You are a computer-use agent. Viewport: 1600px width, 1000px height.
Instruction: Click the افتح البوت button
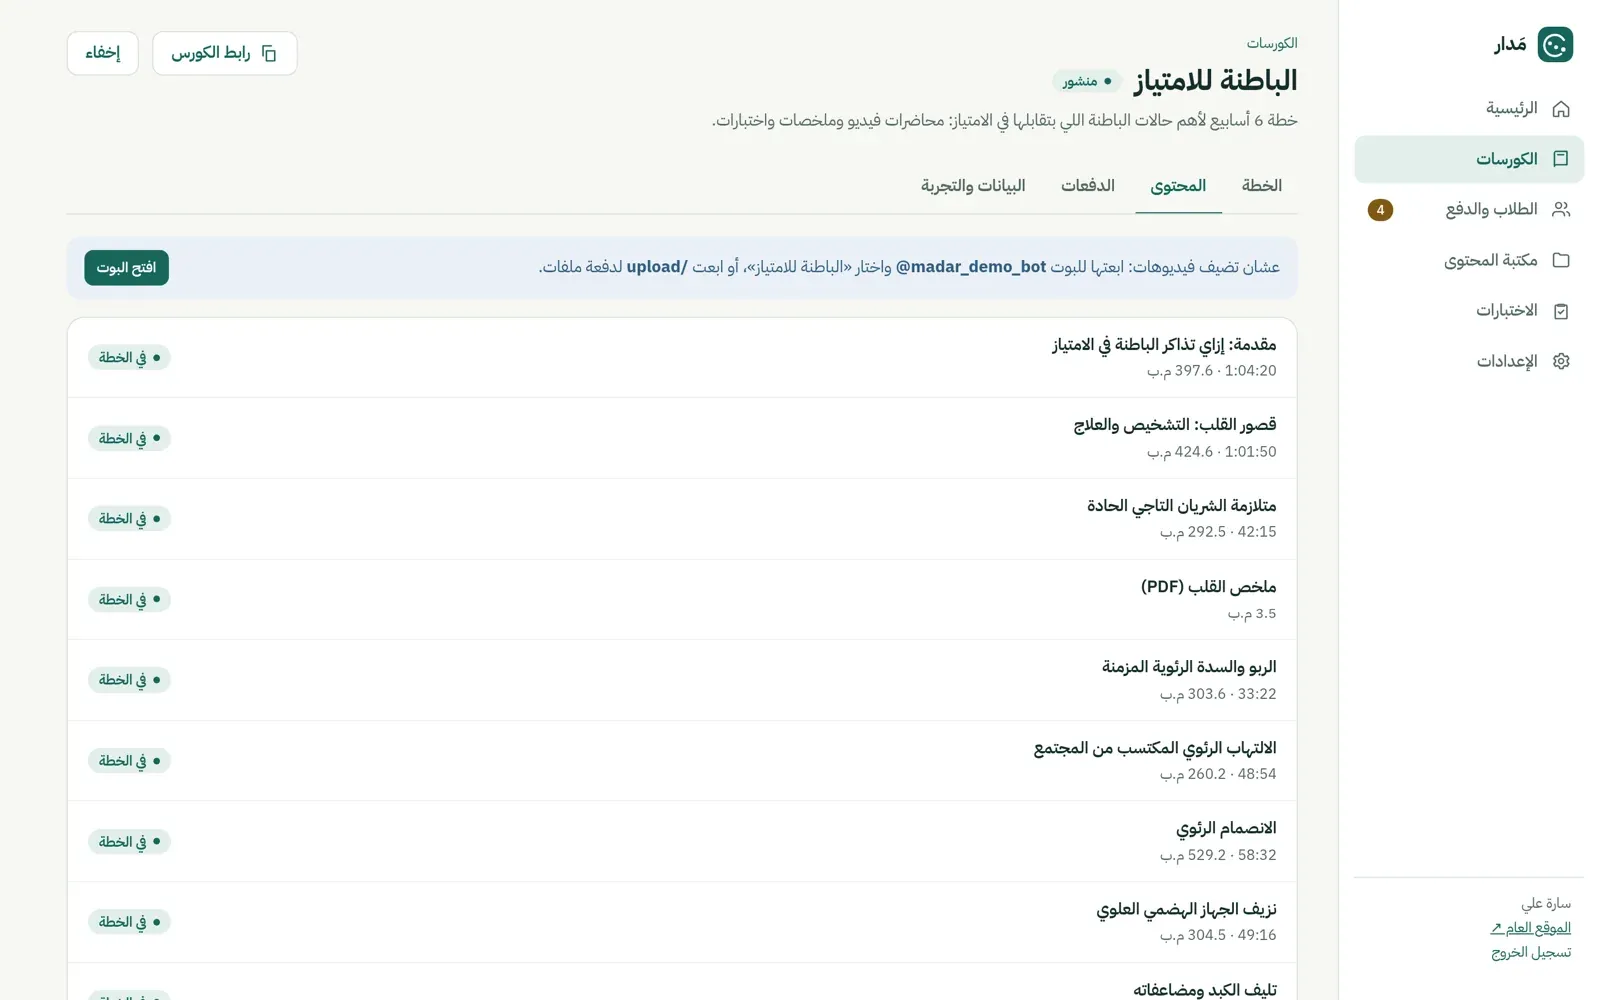127,268
